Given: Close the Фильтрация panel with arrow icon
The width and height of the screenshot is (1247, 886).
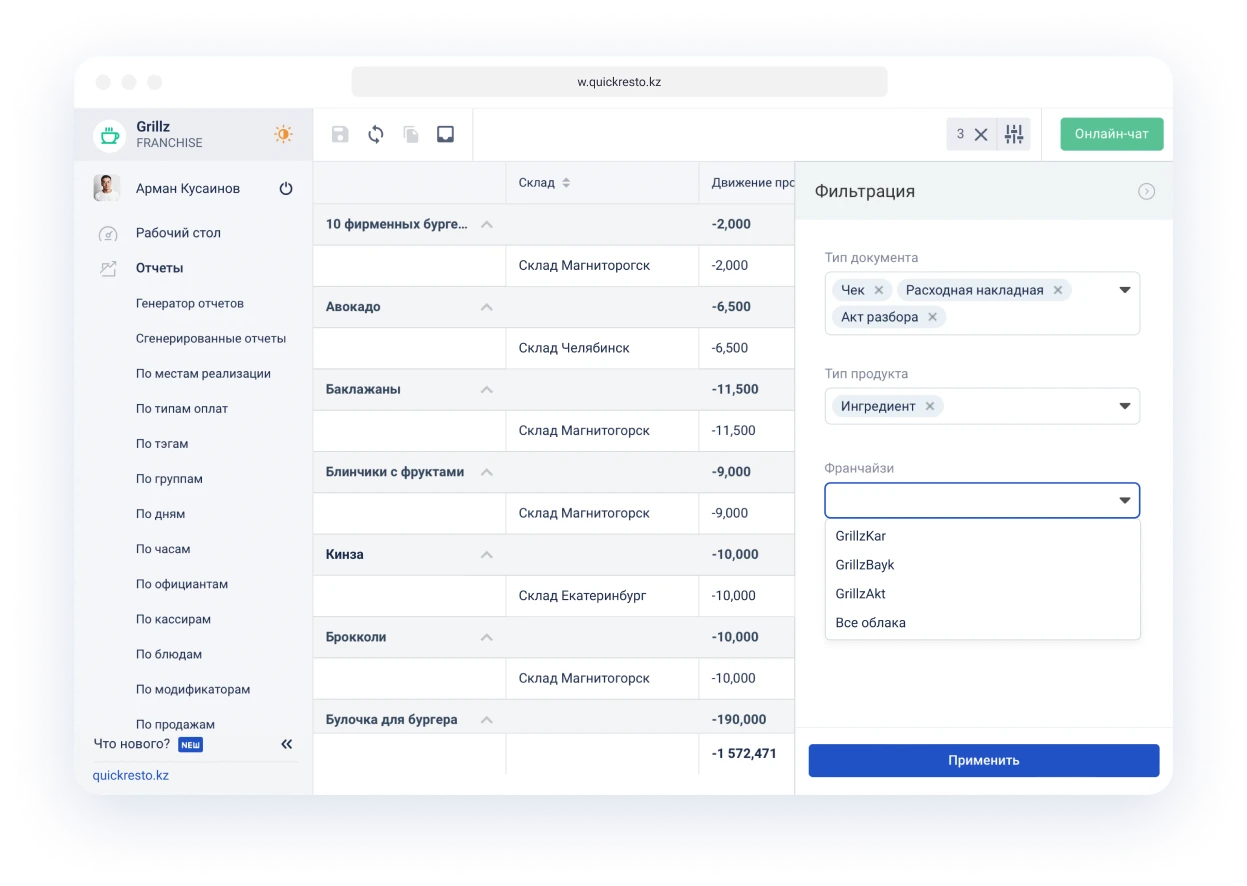Looking at the screenshot, I should tap(1147, 191).
